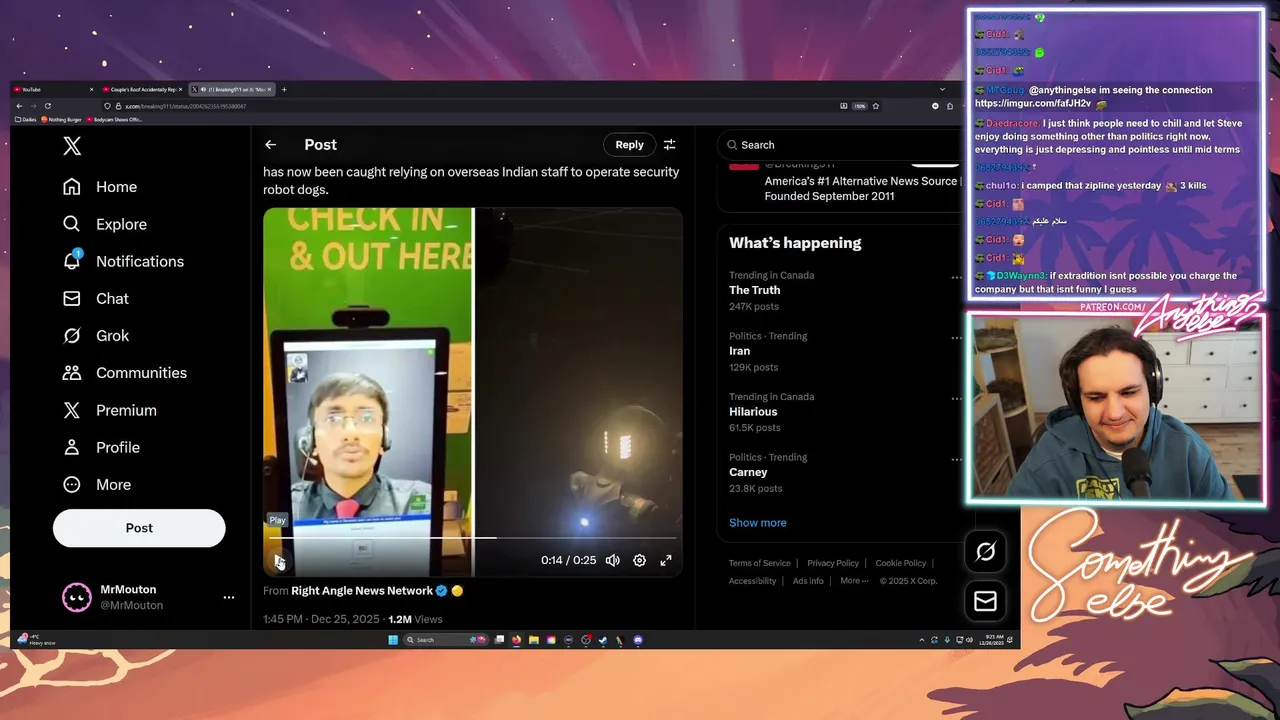Open the Windows Start menu

tap(393, 640)
